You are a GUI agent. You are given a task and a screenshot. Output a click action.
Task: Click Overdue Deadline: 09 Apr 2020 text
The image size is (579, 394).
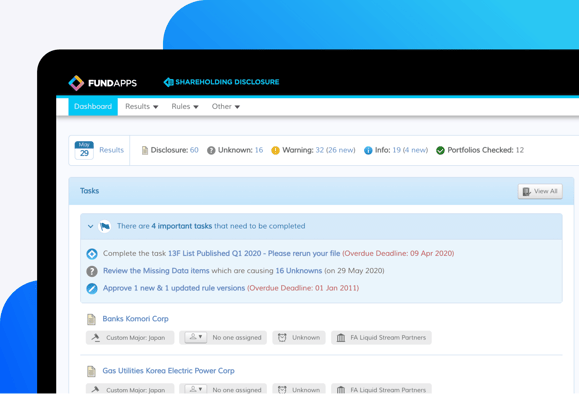coord(398,253)
